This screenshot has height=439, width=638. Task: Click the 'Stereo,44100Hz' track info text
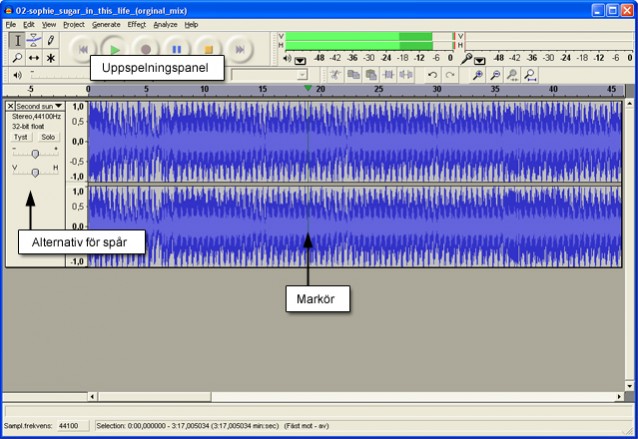(36, 116)
